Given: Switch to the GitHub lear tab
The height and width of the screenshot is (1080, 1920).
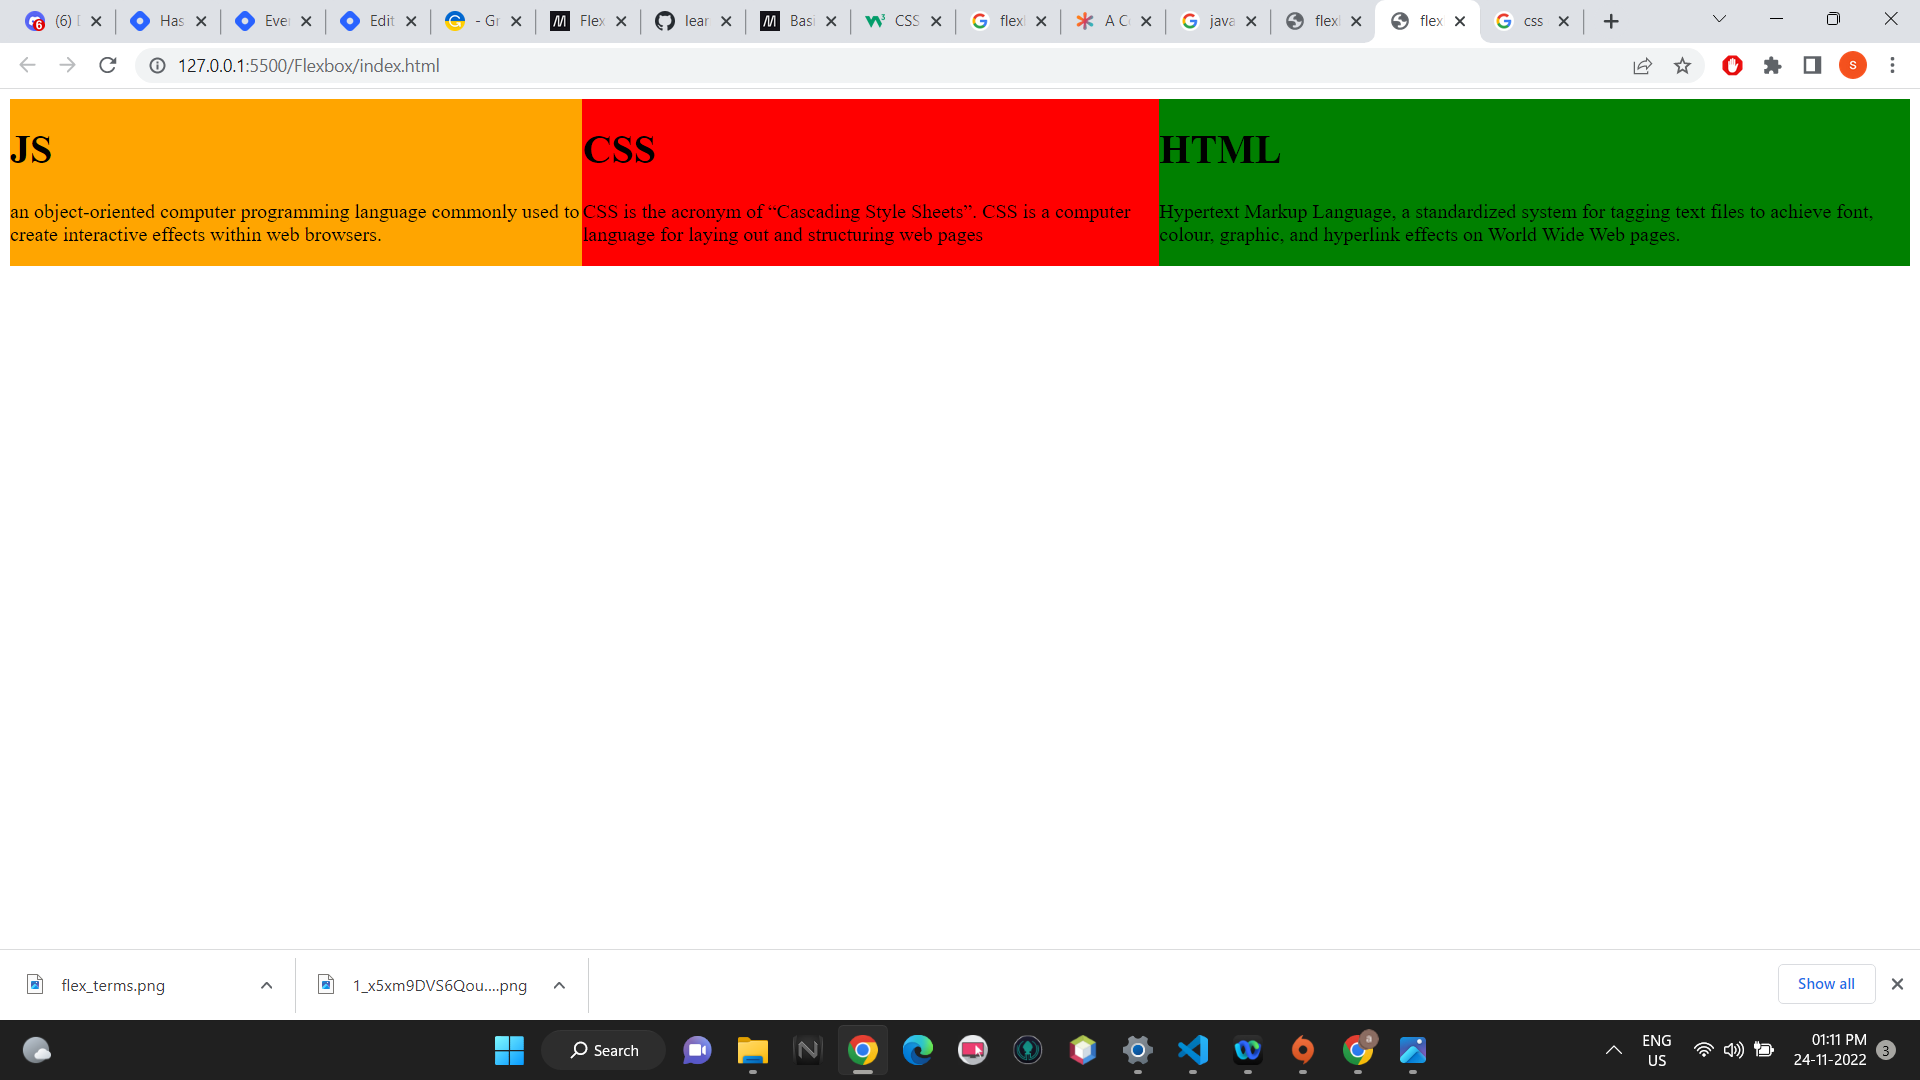Looking at the screenshot, I should tap(692, 21).
